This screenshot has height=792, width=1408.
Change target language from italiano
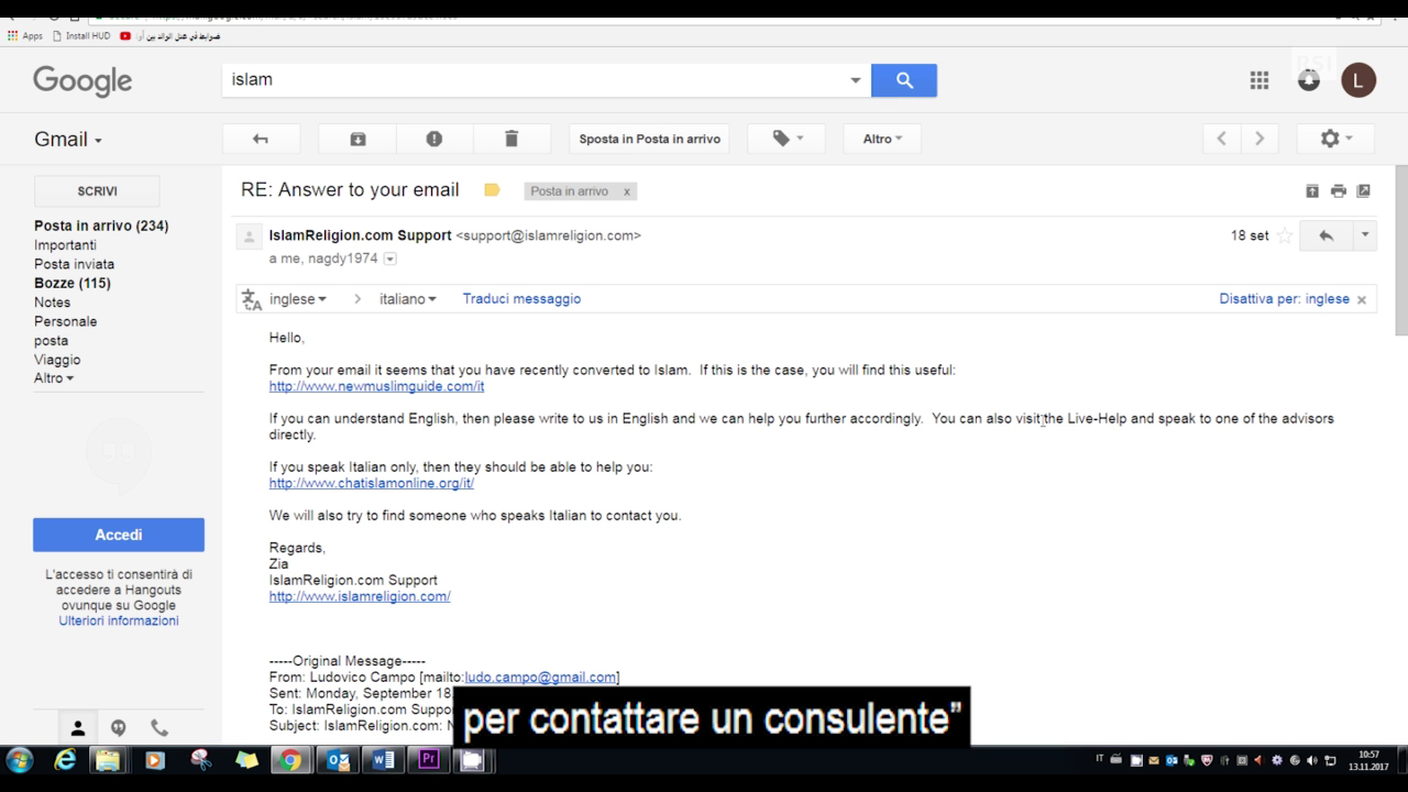pos(408,299)
